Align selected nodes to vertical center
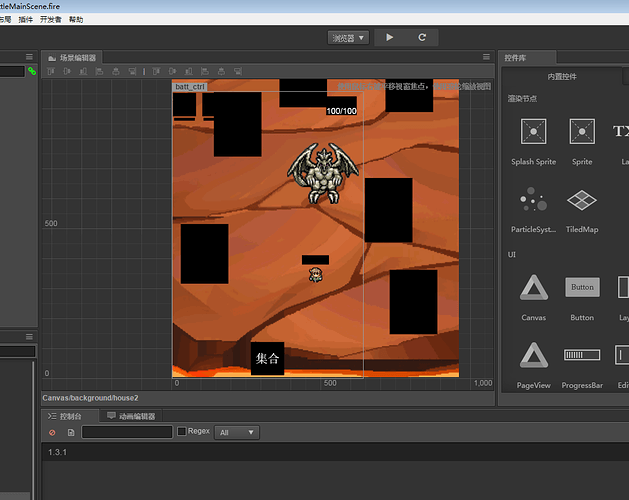This screenshot has width=629, height=500. (x=67, y=71)
